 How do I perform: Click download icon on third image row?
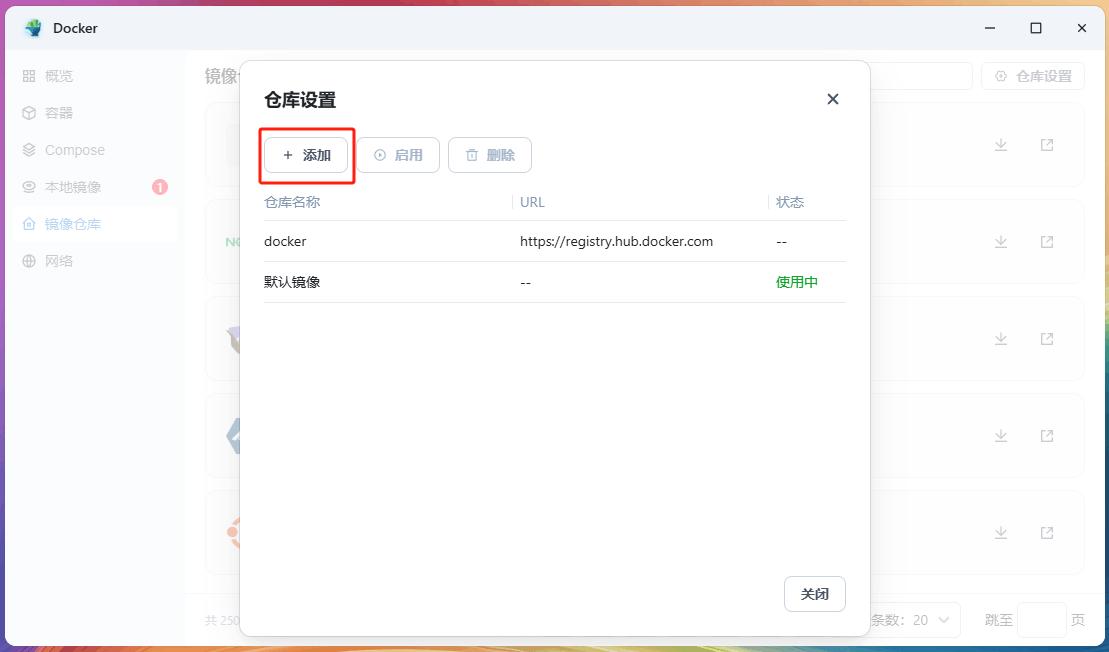[1001, 339]
